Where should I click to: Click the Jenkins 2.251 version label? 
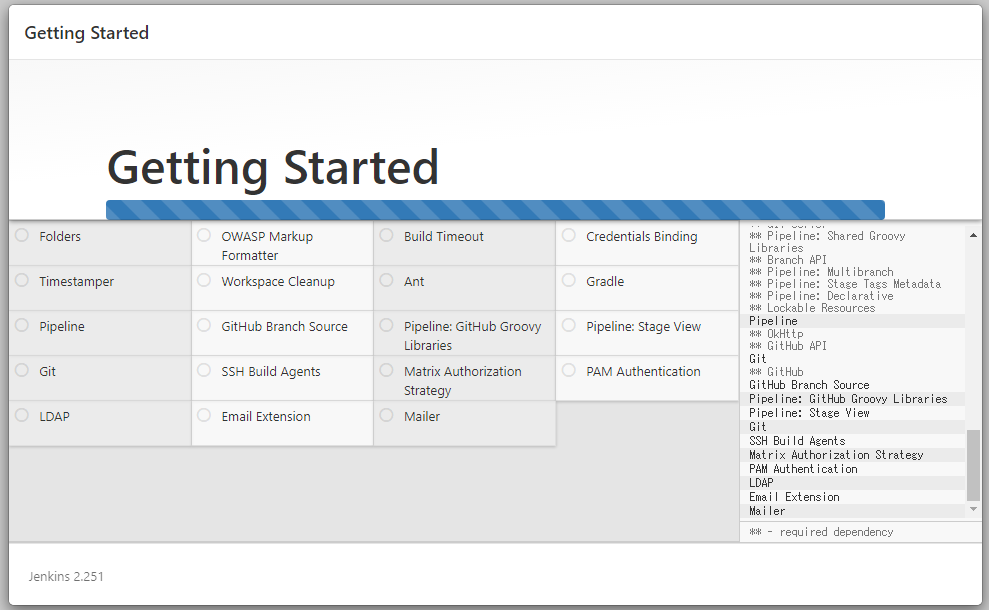click(66, 577)
